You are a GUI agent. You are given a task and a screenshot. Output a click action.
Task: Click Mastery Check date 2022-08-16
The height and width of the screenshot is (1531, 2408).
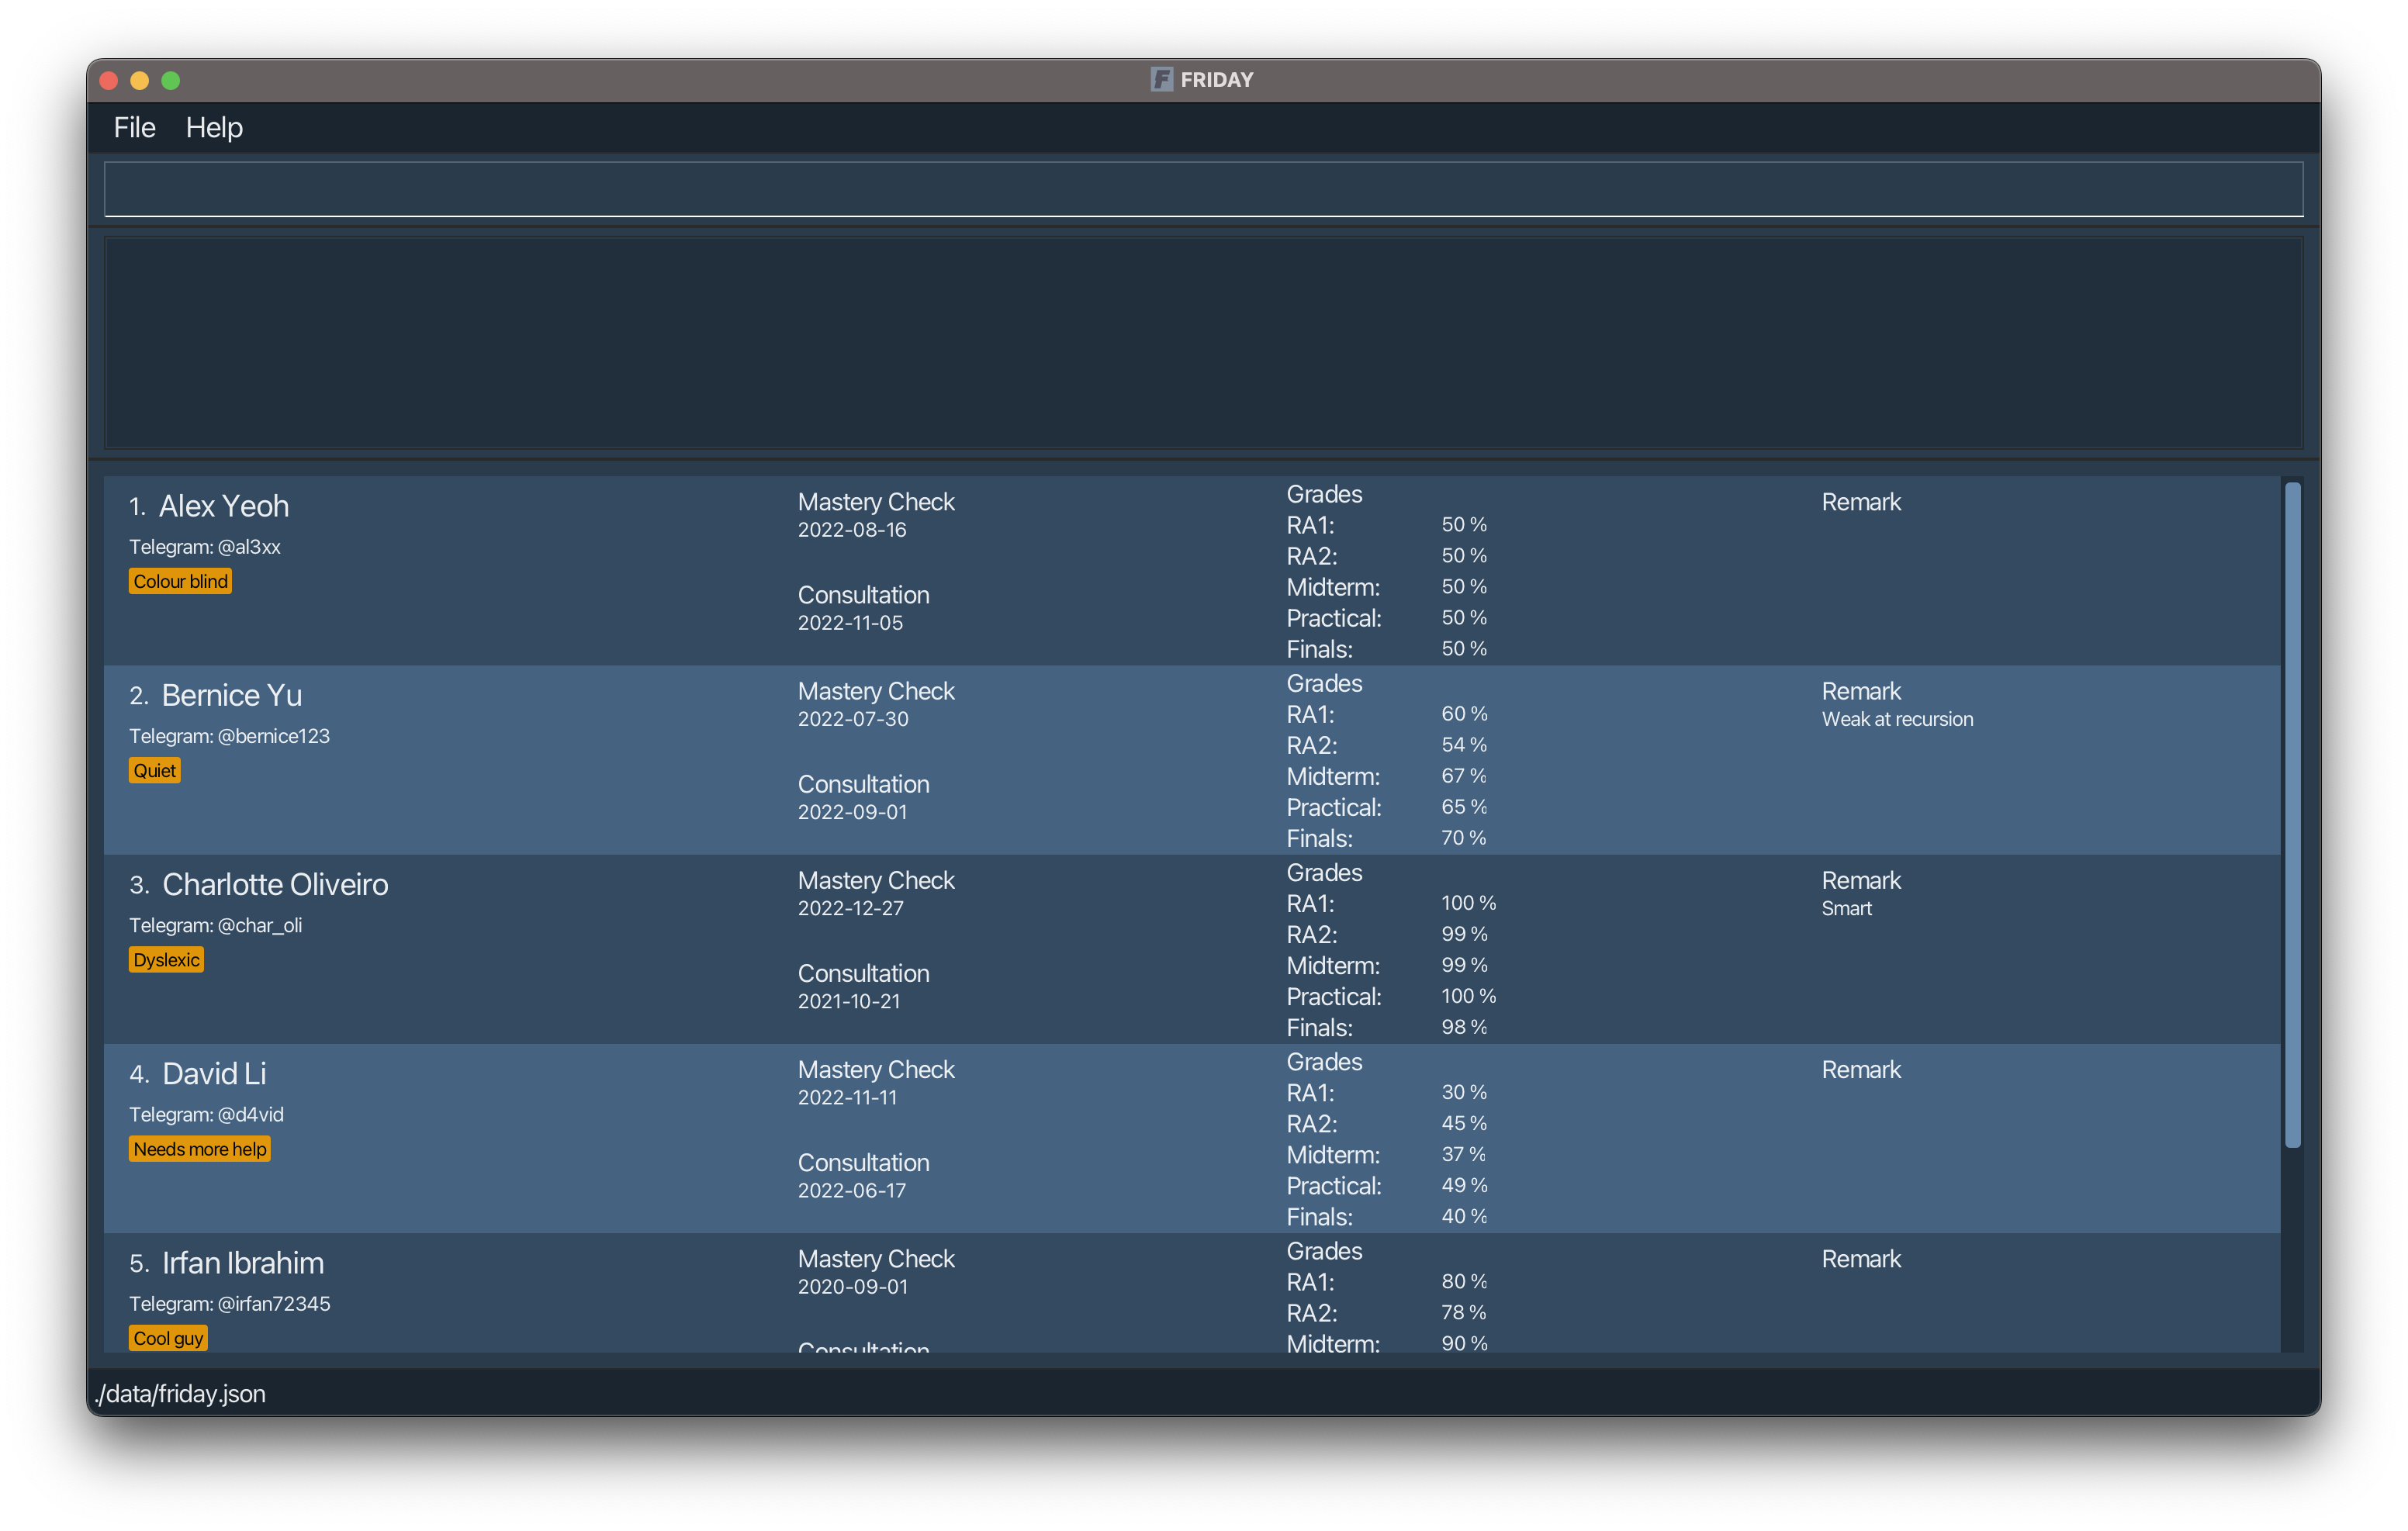click(x=852, y=530)
